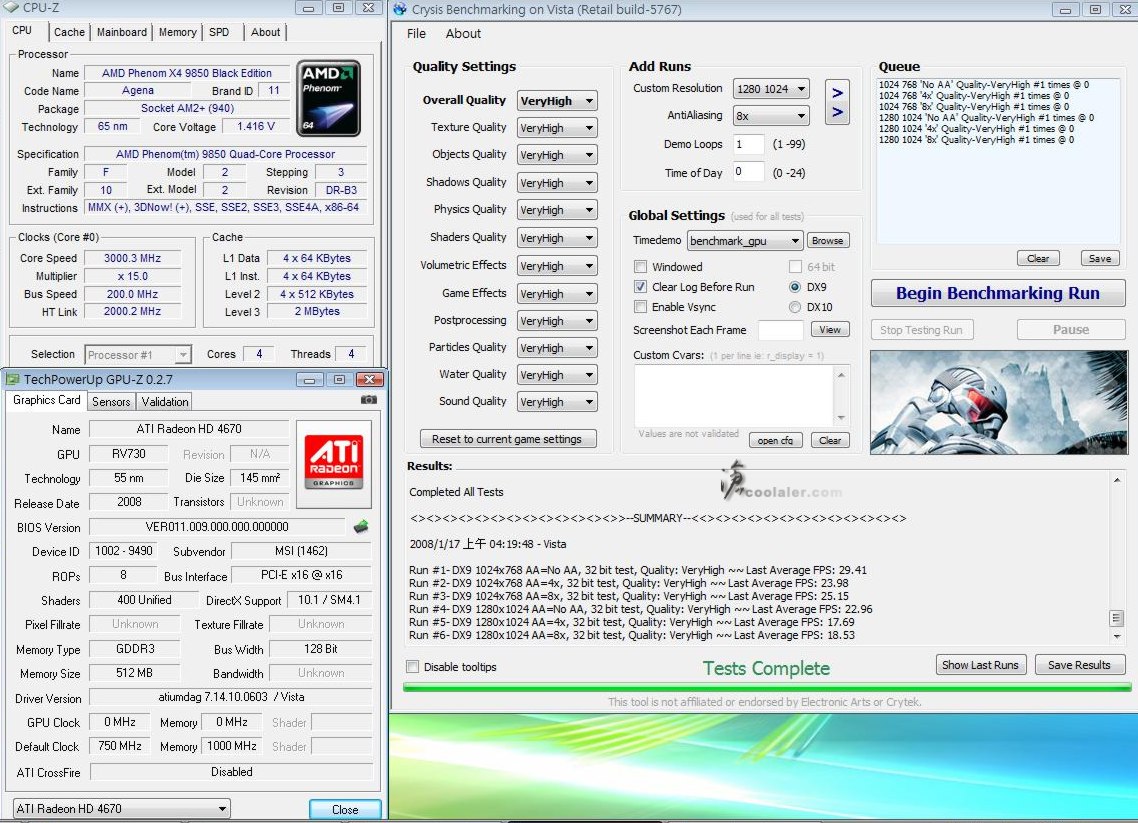This screenshot has width=1138, height=823.
Task: Open the Game Effects dropdown
Action: (x=557, y=293)
